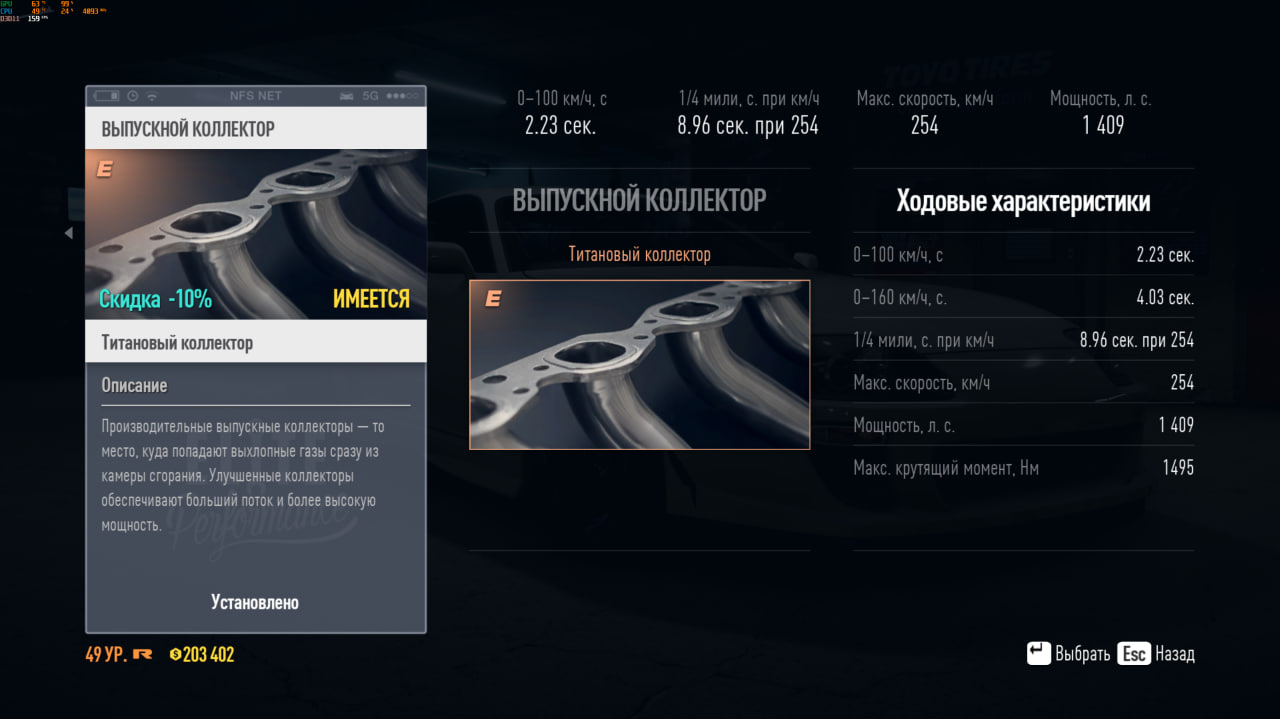1280x719 pixels.
Task: Click the reputation icon beside 49 УР.
Action: (143, 655)
